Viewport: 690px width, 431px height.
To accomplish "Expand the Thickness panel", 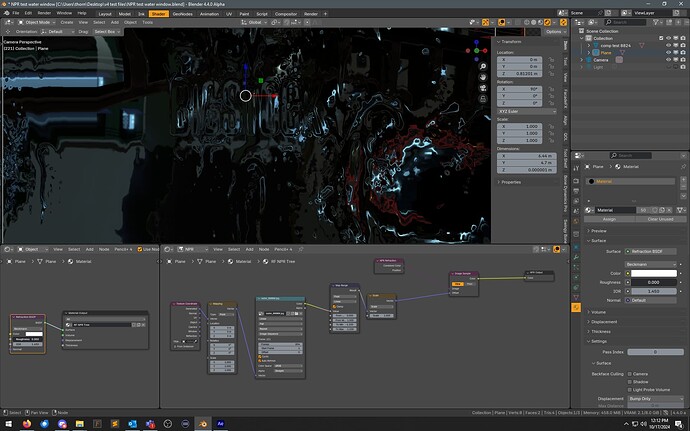I will tap(601, 332).
